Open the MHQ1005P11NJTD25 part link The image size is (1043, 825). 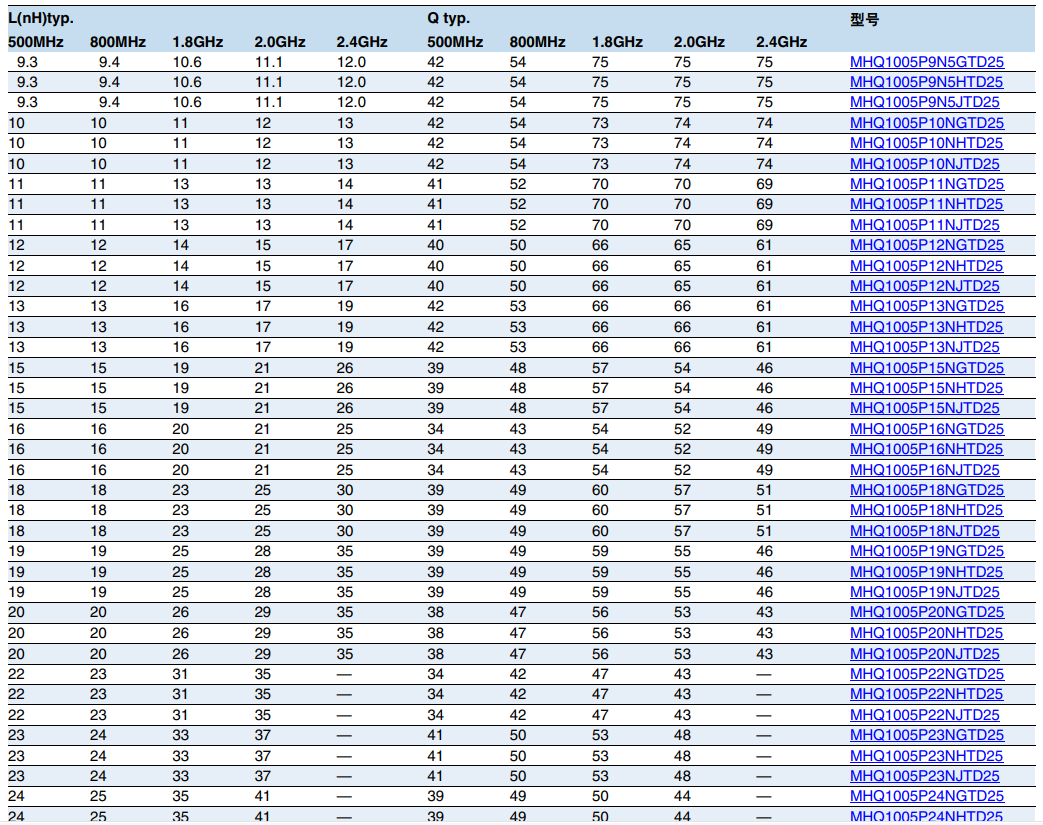[925, 225]
